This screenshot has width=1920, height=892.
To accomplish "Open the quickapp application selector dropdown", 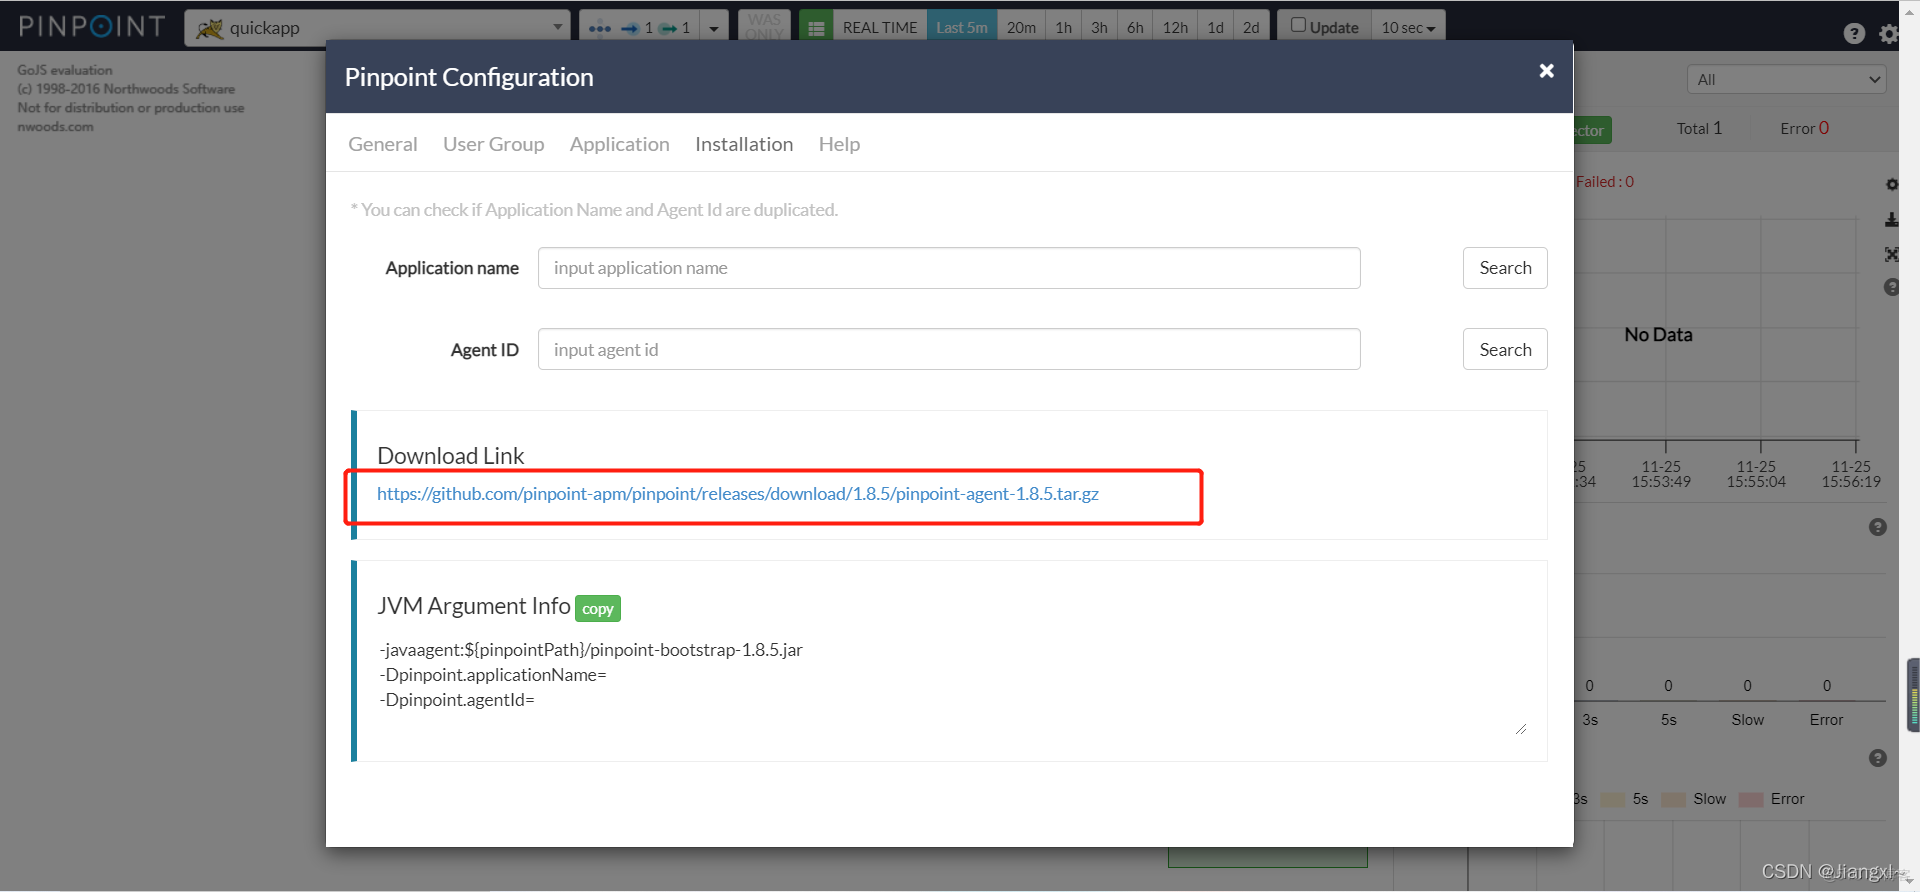I will 377,28.
